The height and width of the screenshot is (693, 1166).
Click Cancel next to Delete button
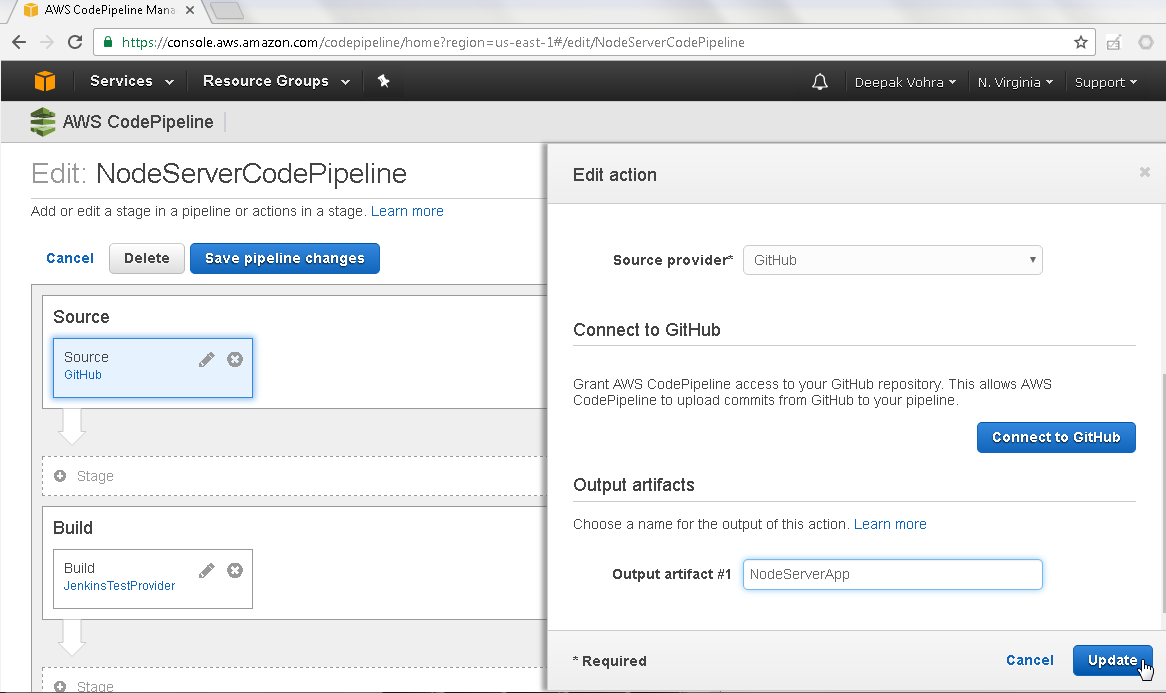click(70, 258)
